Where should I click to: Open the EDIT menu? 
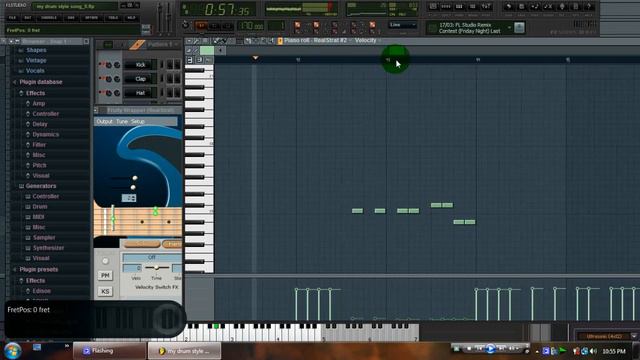click(28, 18)
